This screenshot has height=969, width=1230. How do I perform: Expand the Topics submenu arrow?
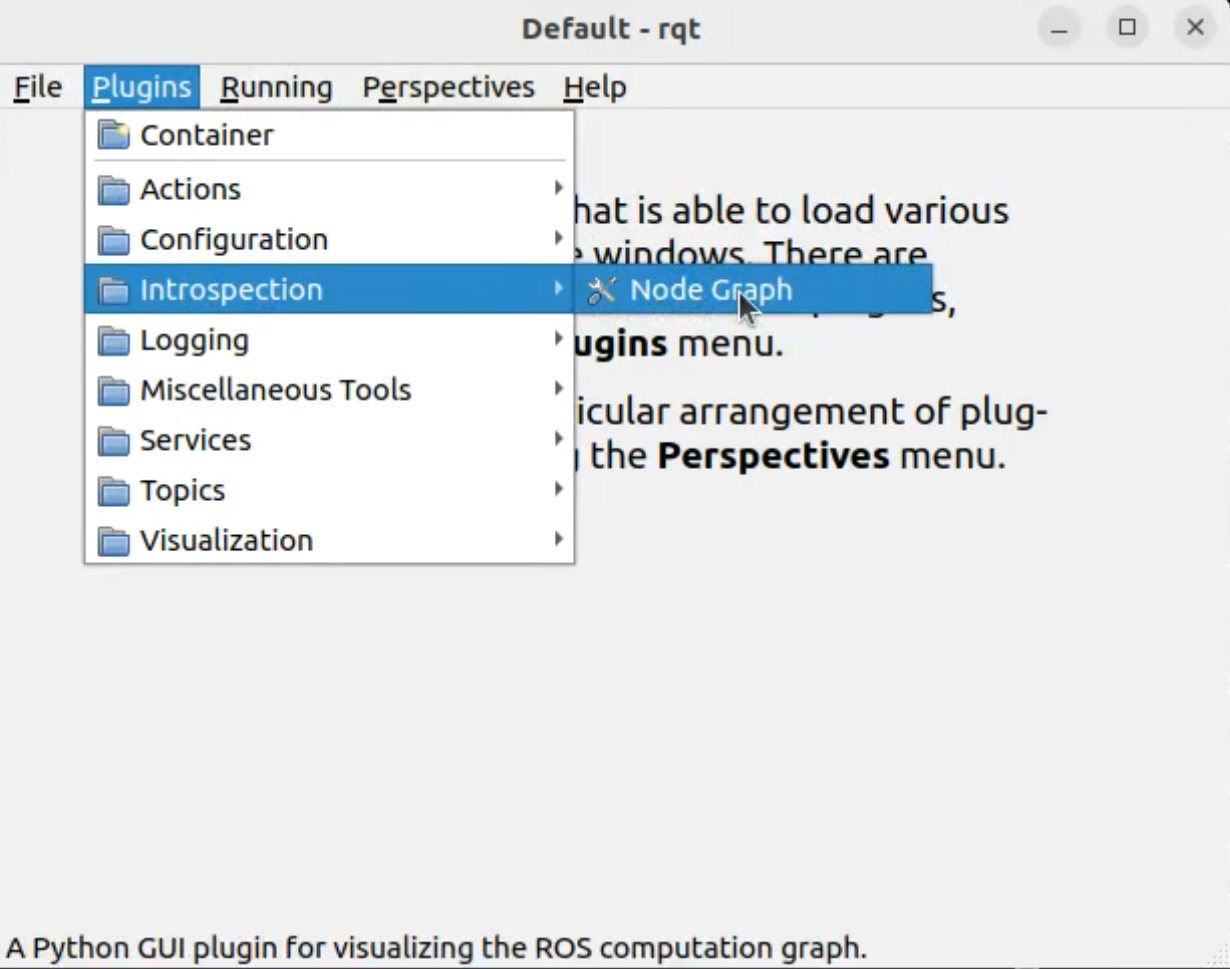coord(558,489)
